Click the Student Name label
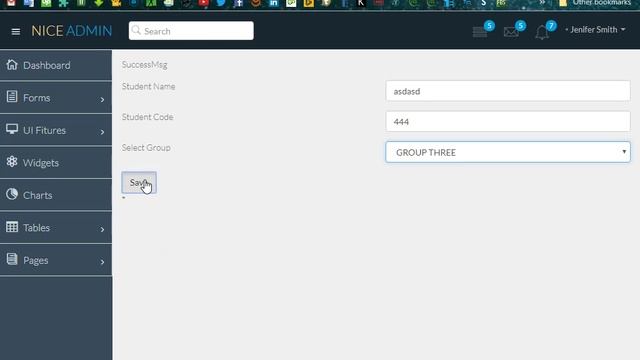640x360 pixels. [149, 86]
